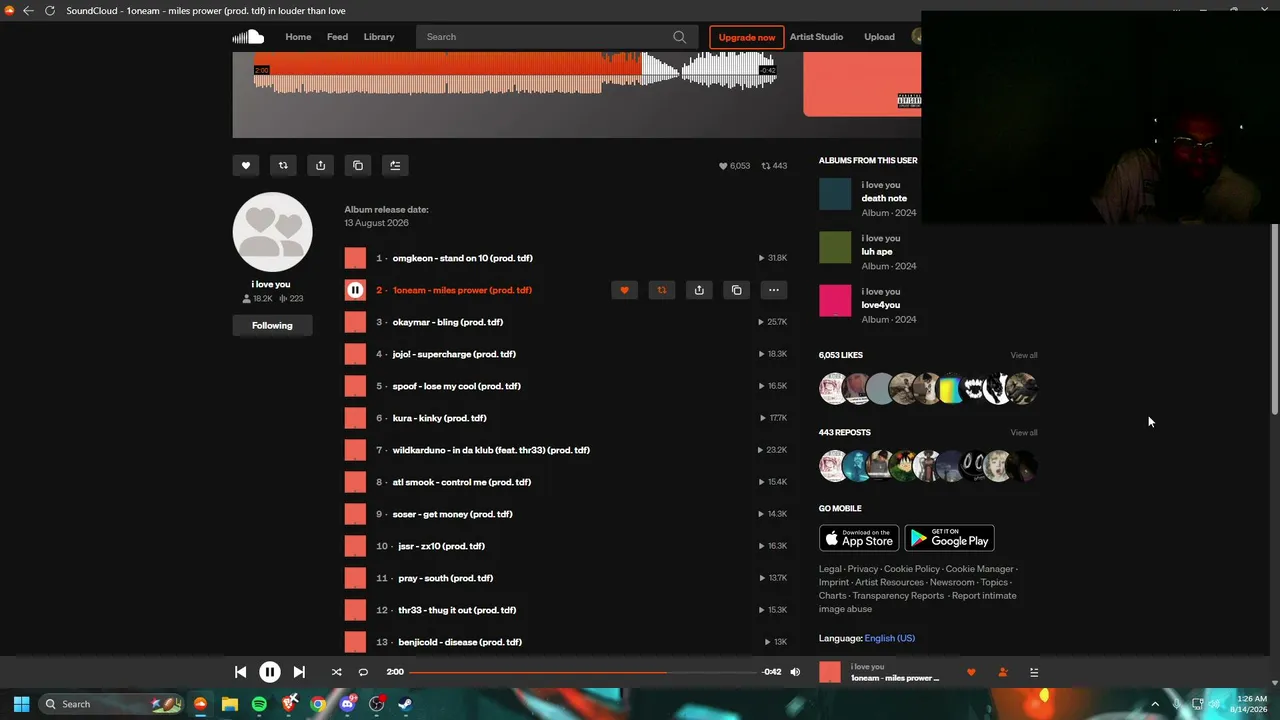Click the browser back arrow
Viewport: 1280px width, 720px height.
[28, 11]
